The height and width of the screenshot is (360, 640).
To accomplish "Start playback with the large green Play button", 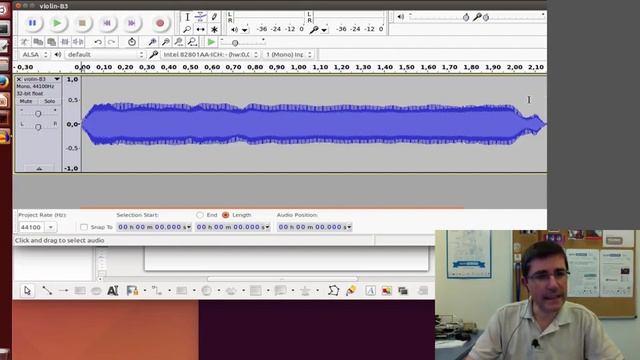I will pyautogui.click(x=57, y=23).
